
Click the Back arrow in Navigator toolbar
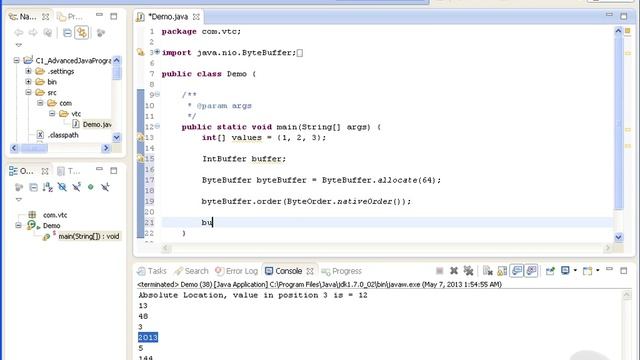pyautogui.click(x=18, y=33)
